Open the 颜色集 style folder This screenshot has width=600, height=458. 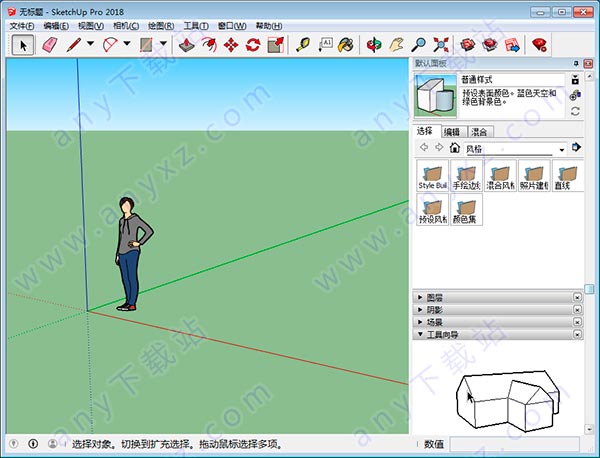(466, 210)
